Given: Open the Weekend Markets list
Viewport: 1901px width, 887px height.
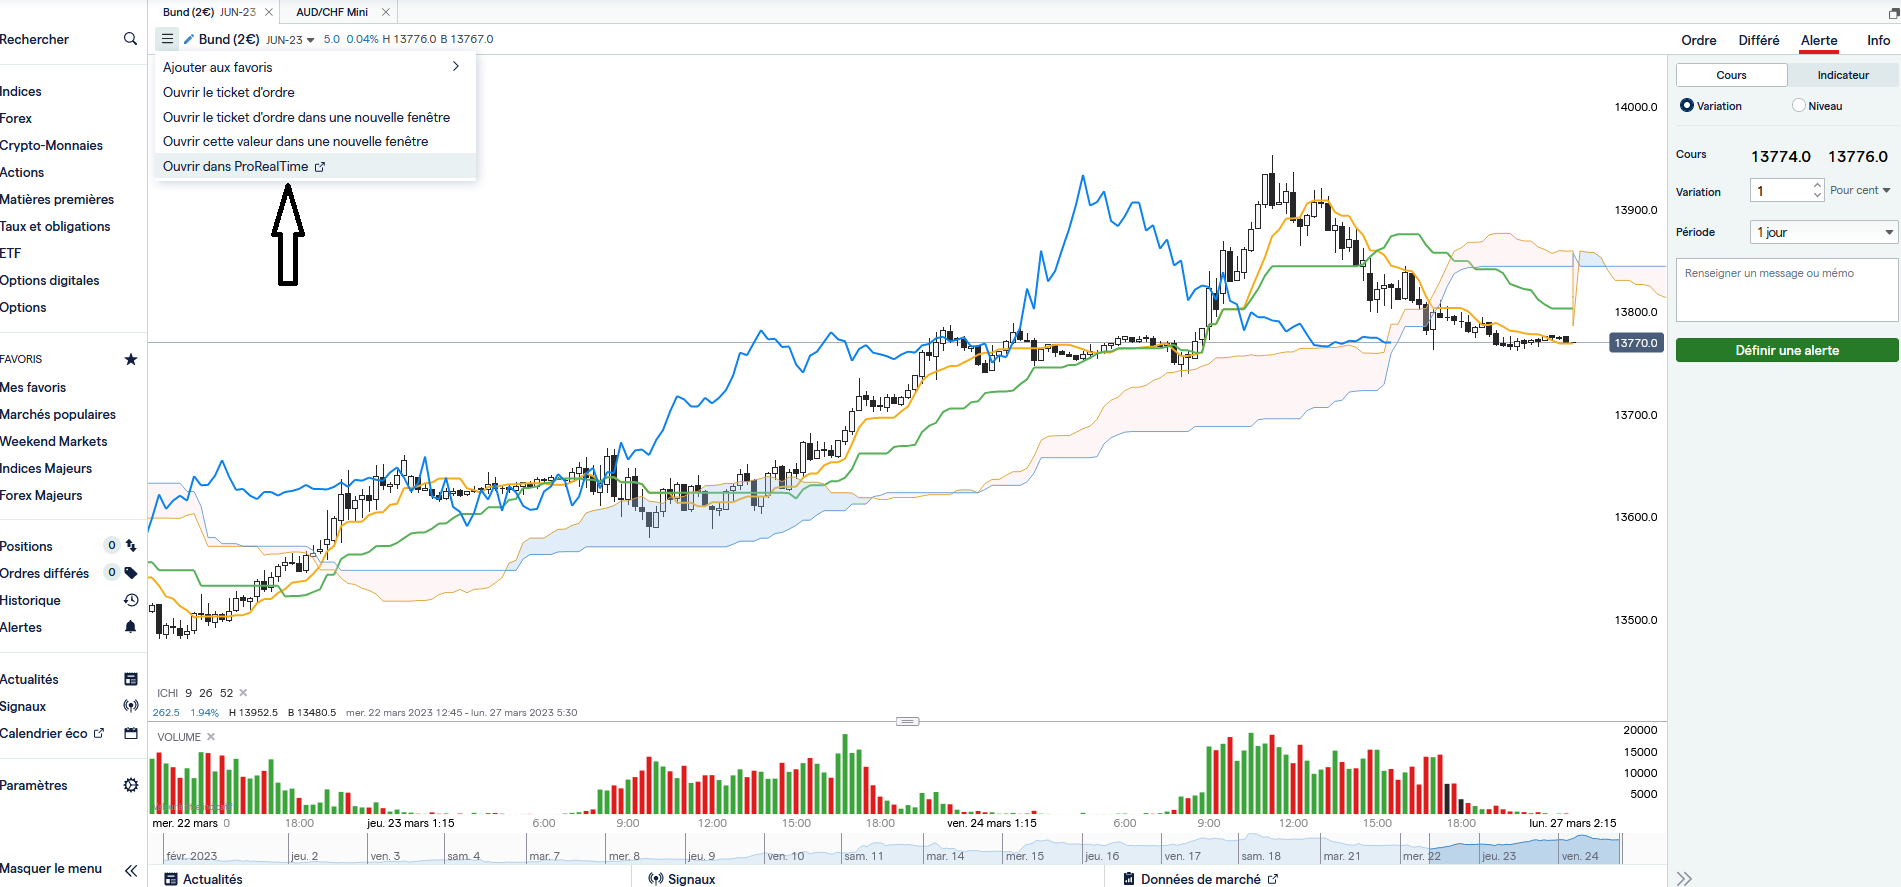Looking at the screenshot, I should [x=54, y=441].
